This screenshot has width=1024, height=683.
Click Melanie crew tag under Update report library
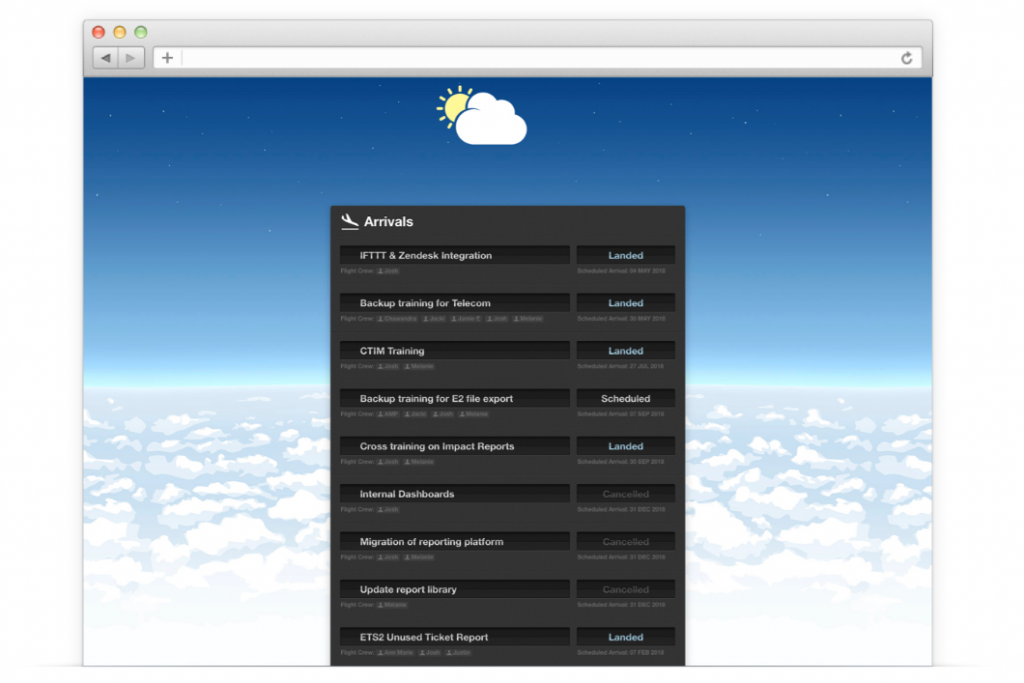click(392, 605)
